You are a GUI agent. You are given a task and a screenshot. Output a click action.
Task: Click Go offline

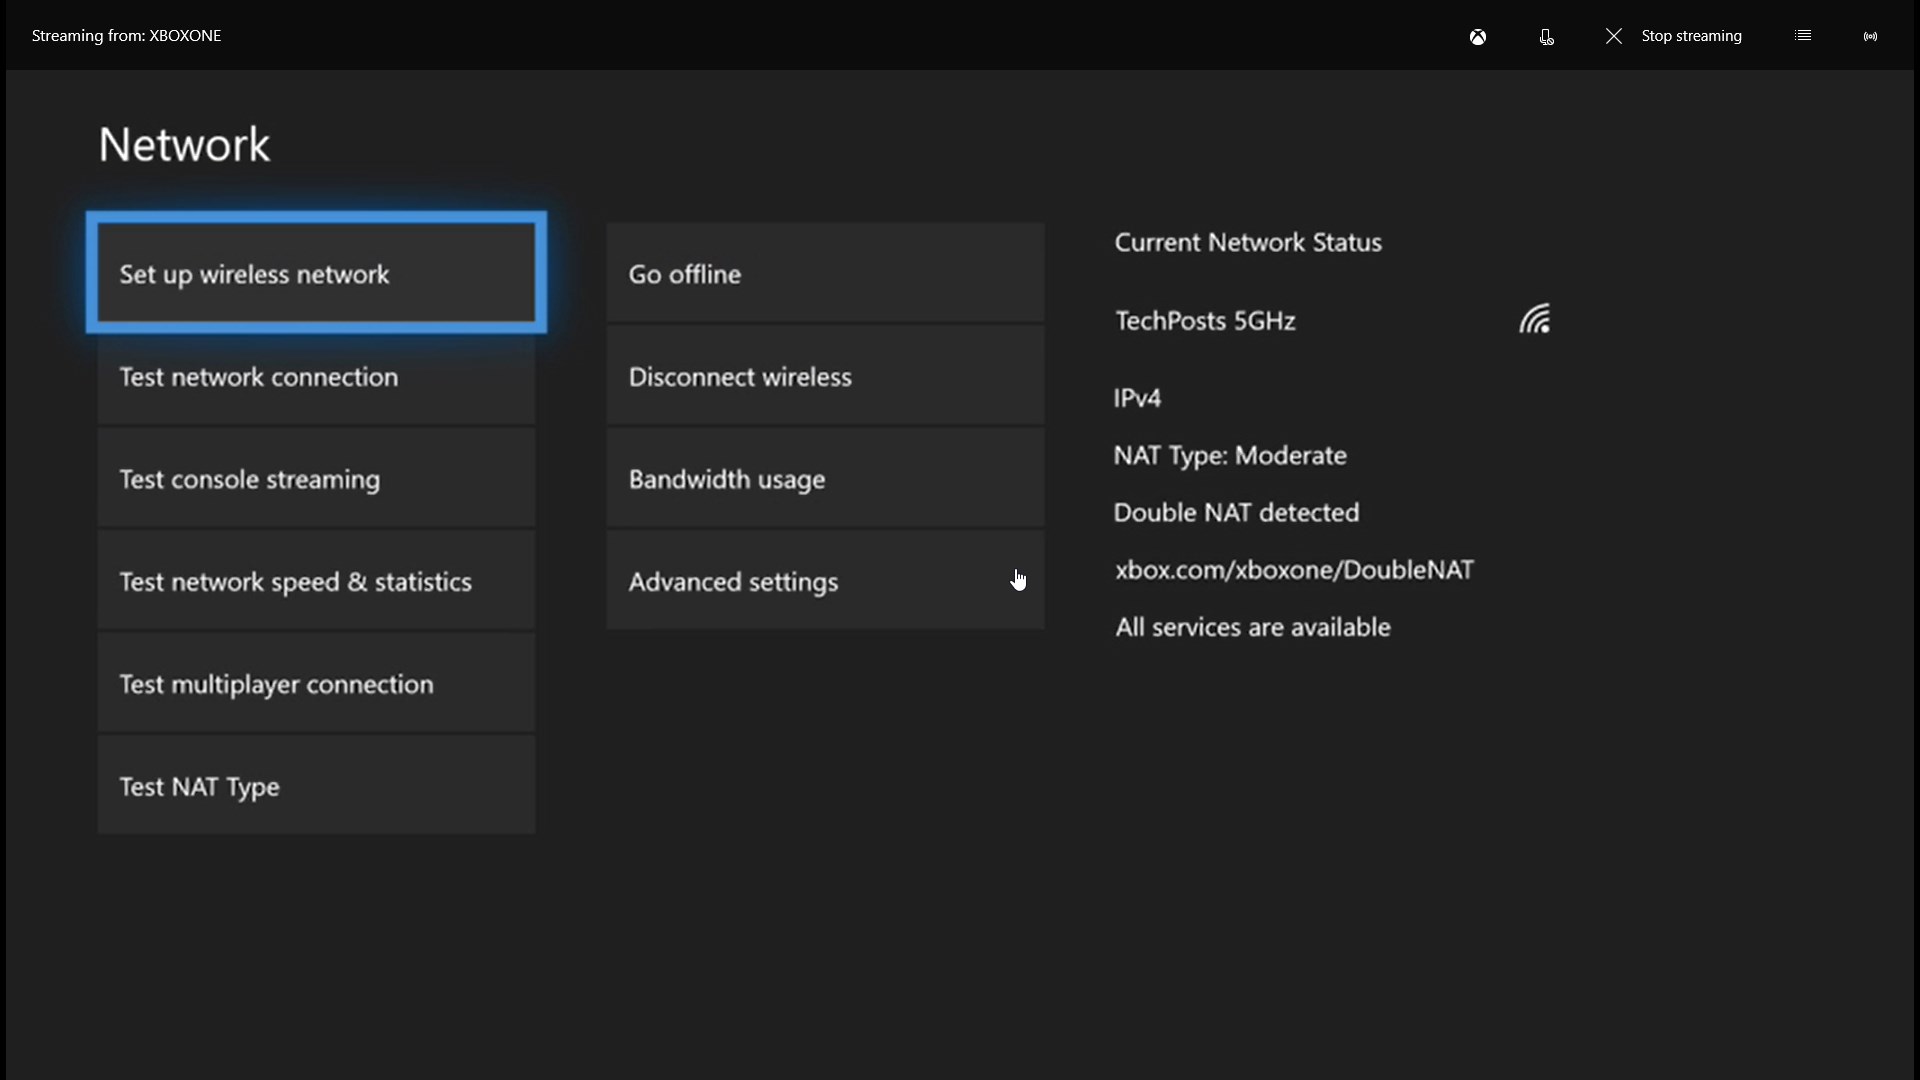825,274
